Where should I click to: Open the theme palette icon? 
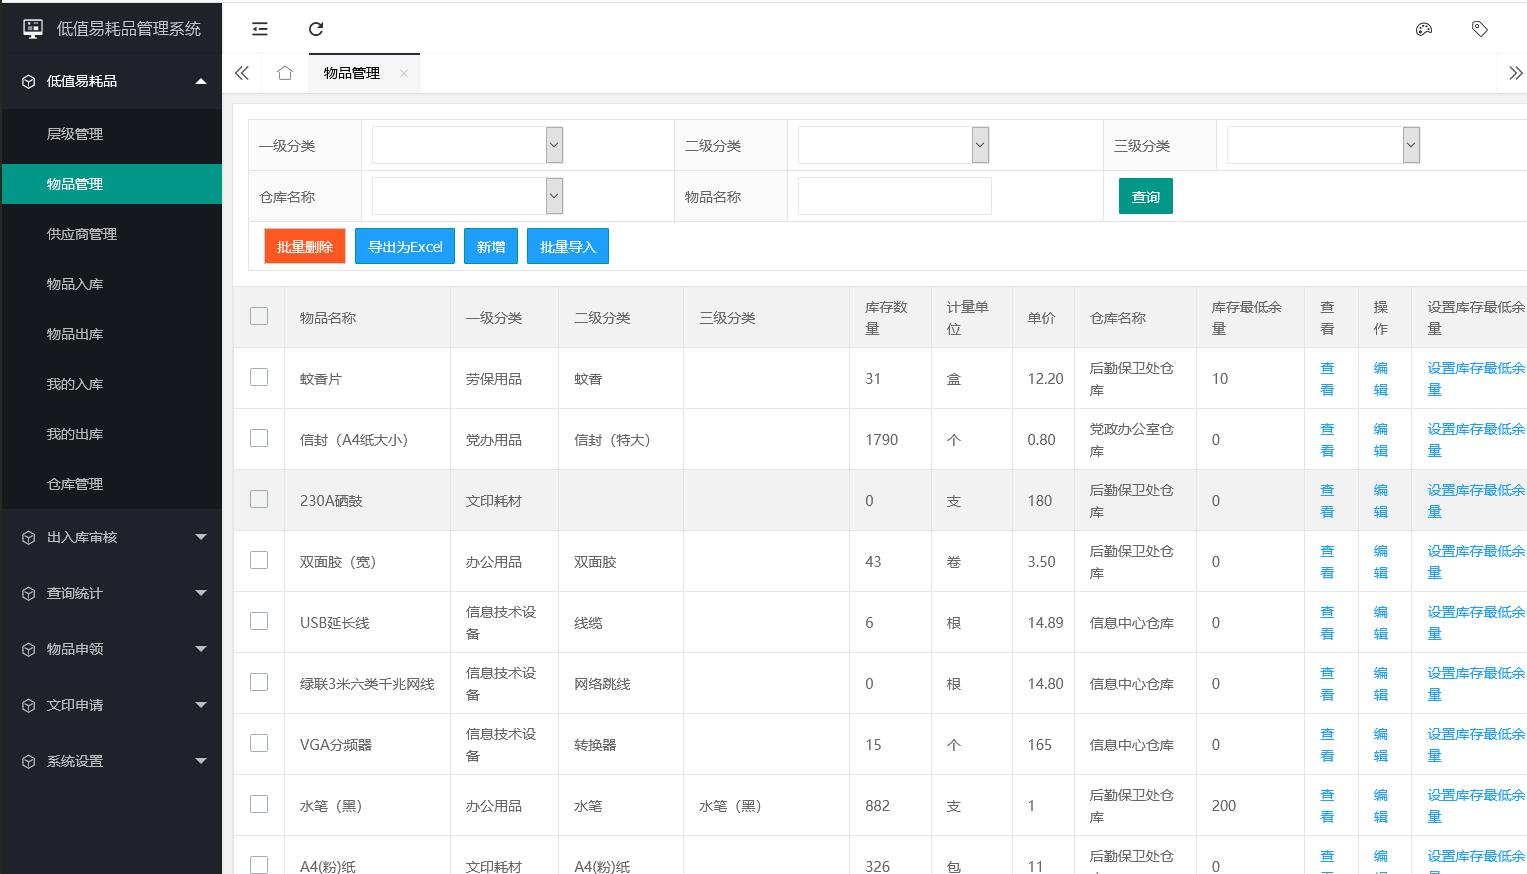pos(1424,29)
